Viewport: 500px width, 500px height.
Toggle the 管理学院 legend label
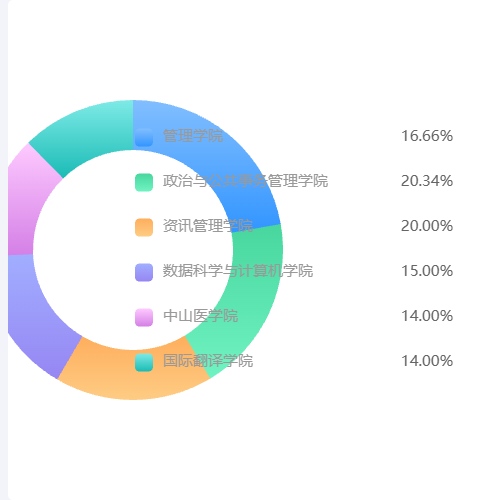pos(193,136)
